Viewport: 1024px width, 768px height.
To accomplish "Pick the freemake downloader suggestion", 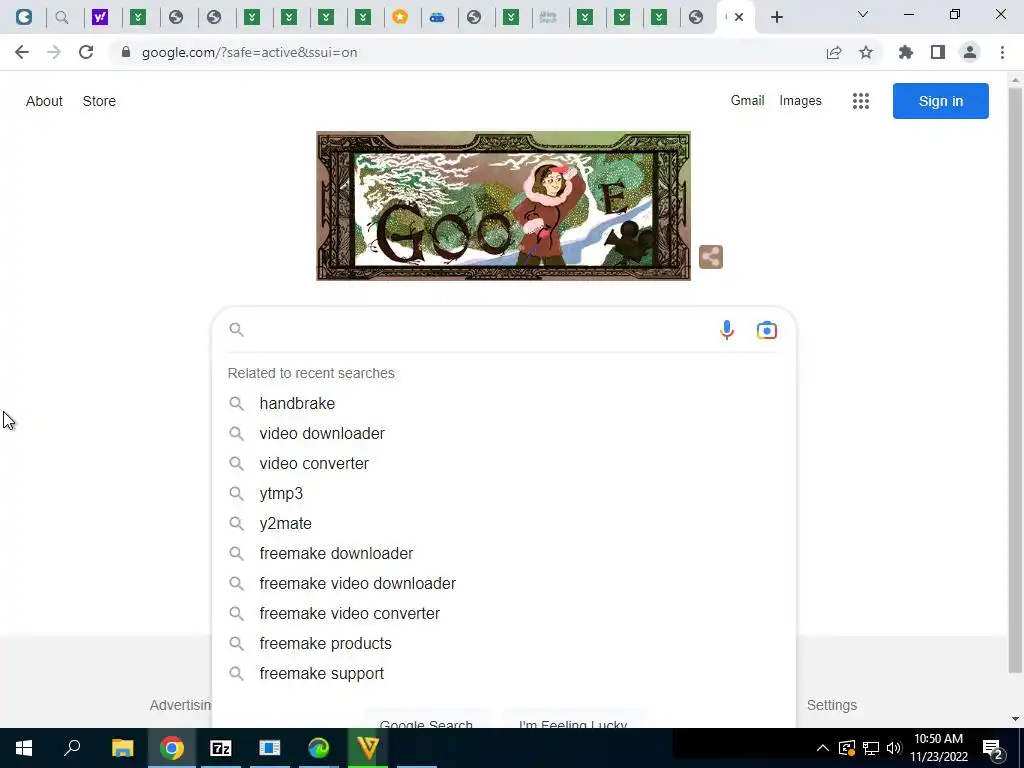I will (503, 554).
